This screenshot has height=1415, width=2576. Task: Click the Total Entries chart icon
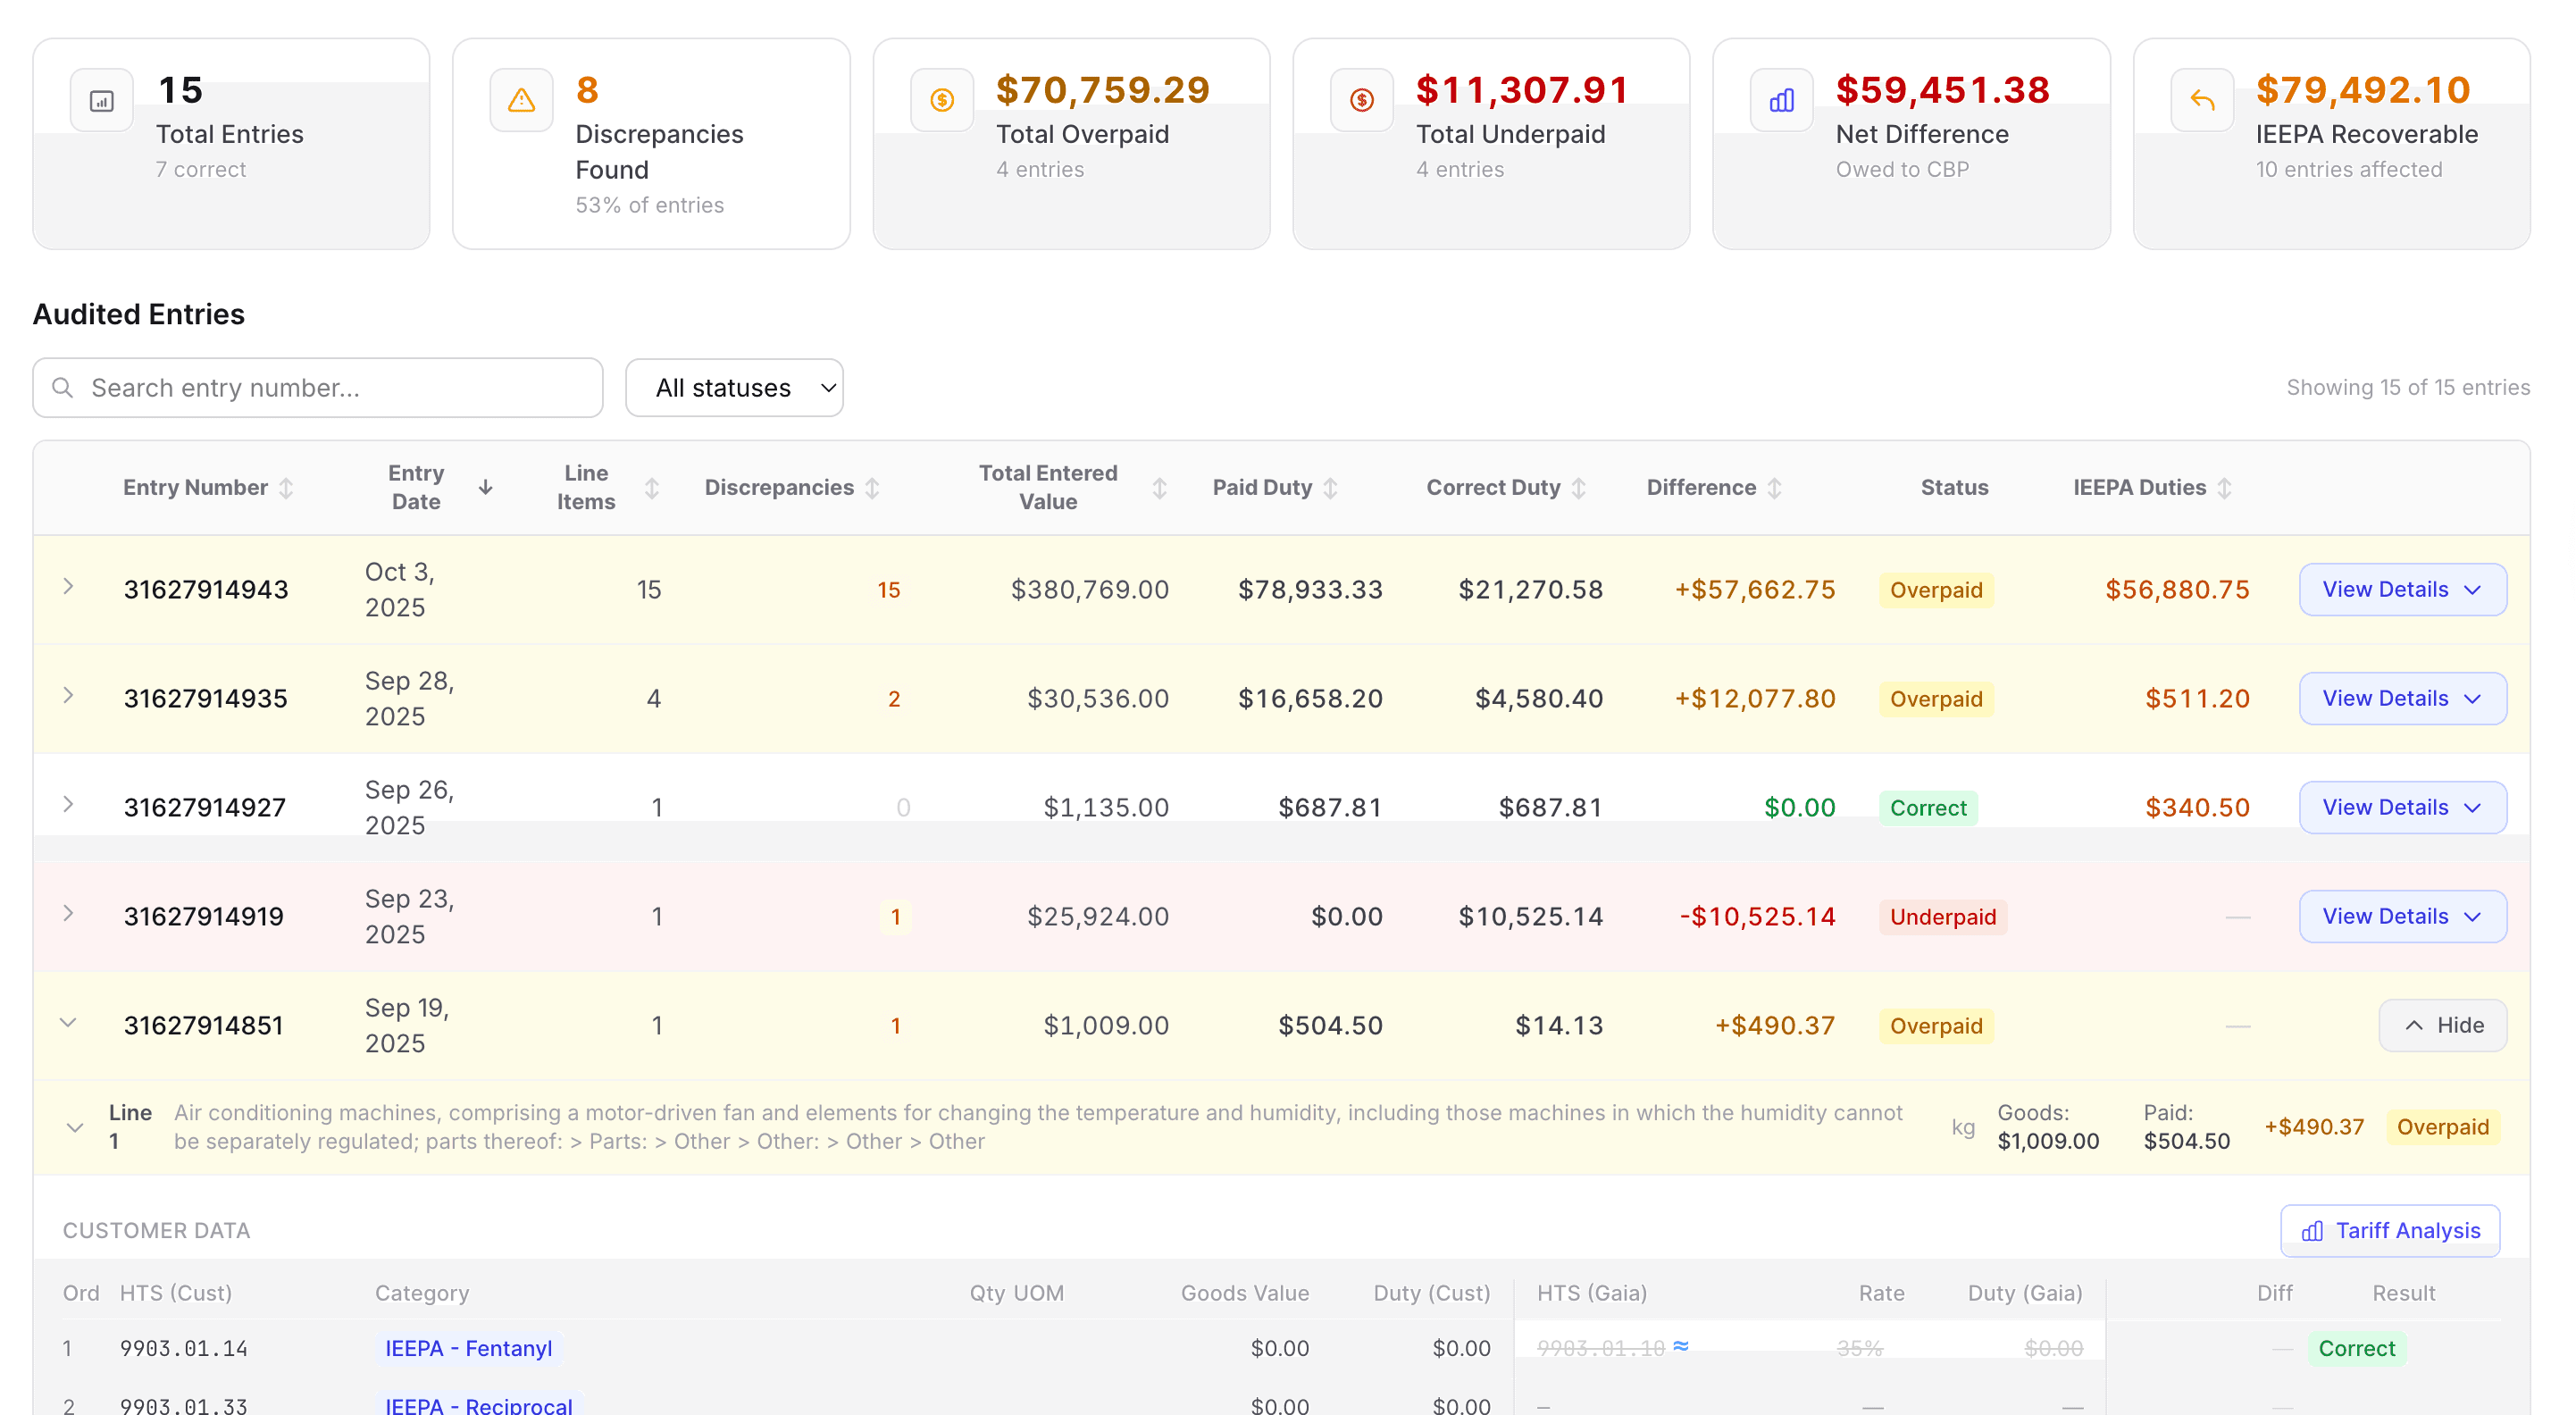[x=101, y=100]
